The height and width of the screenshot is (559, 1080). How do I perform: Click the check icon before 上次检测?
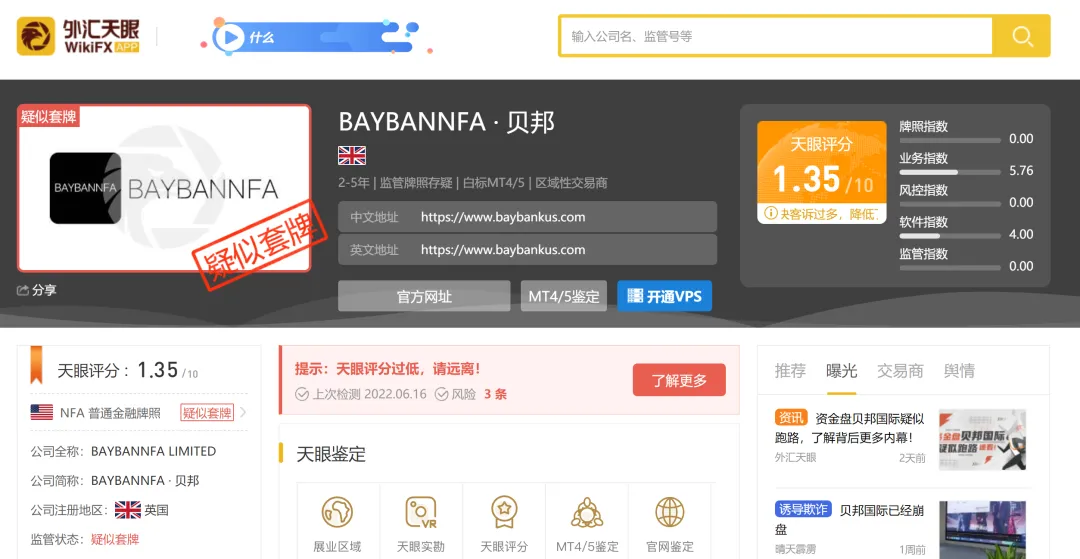click(x=302, y=394)
